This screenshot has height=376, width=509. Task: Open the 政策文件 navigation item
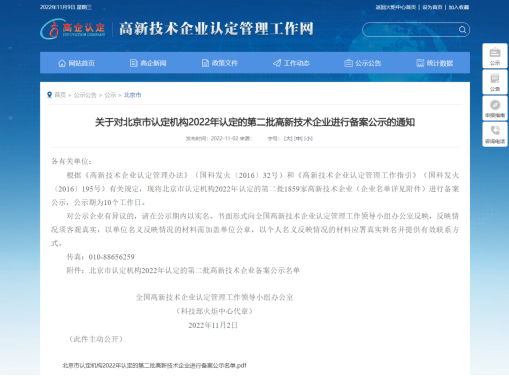(x=220, y=63)
